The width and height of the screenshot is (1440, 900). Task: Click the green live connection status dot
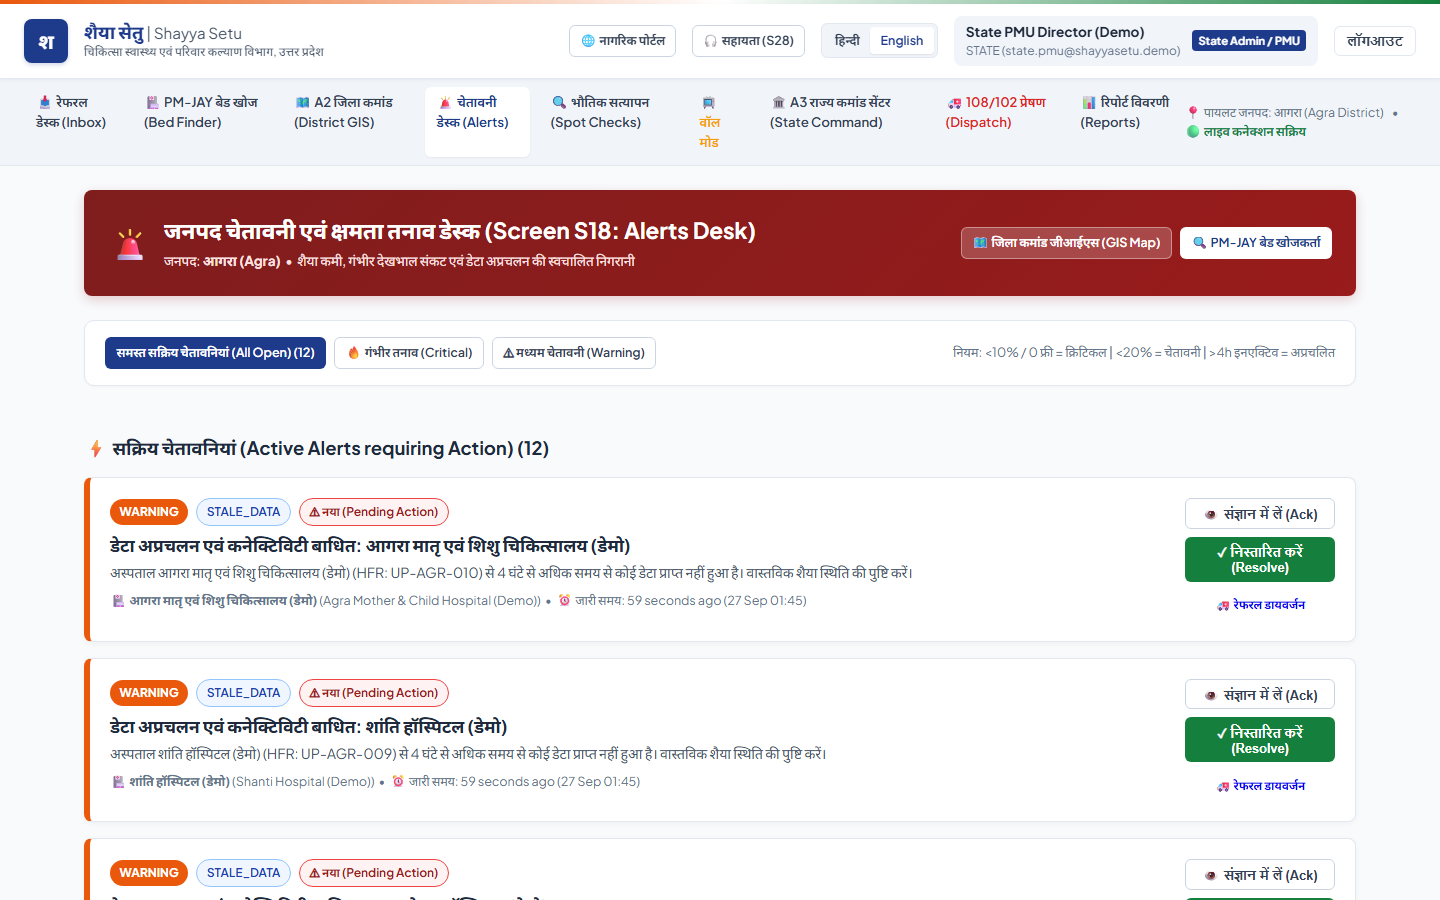tap(1193, 131)
